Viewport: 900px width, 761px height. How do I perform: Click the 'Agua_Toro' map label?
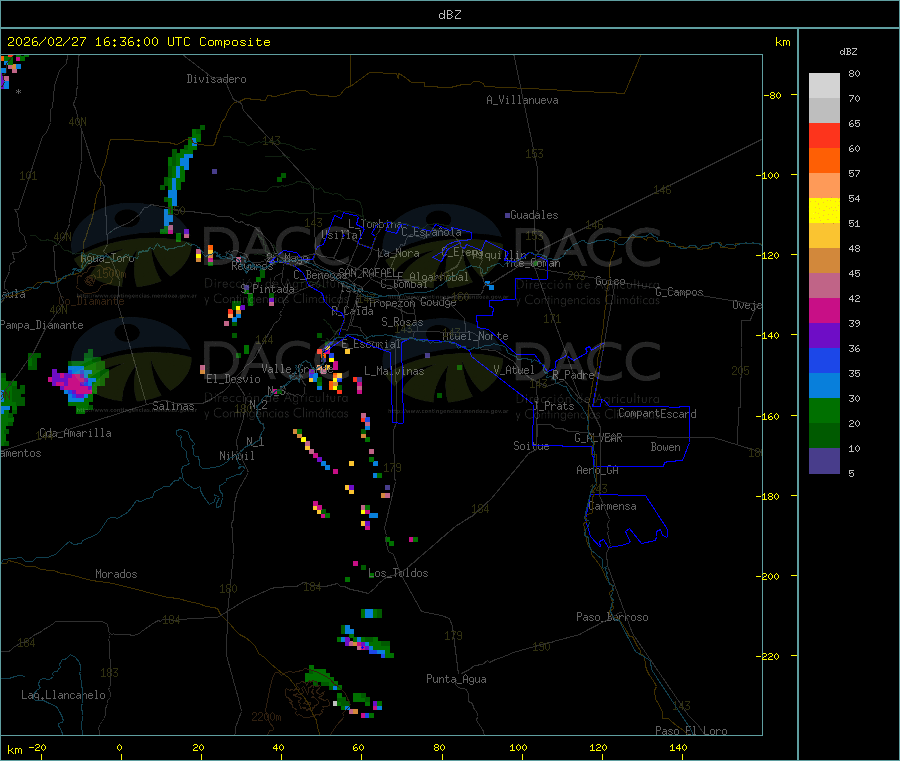pos(107,258)
